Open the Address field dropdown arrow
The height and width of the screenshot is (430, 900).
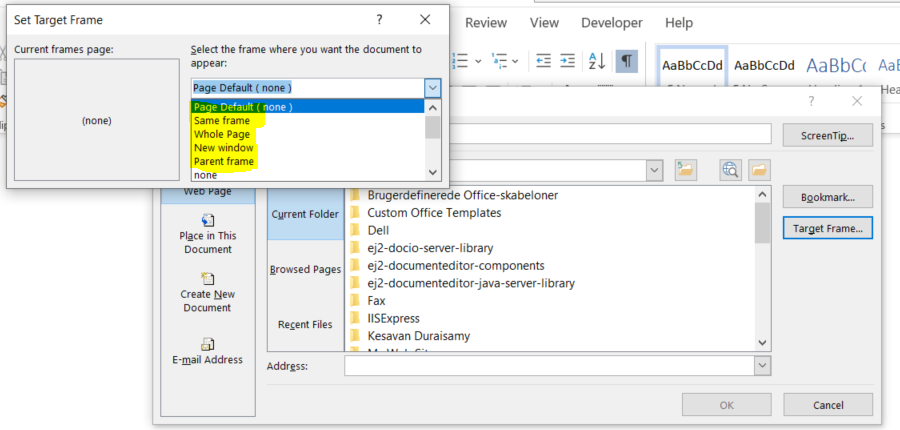coord(763,367)
